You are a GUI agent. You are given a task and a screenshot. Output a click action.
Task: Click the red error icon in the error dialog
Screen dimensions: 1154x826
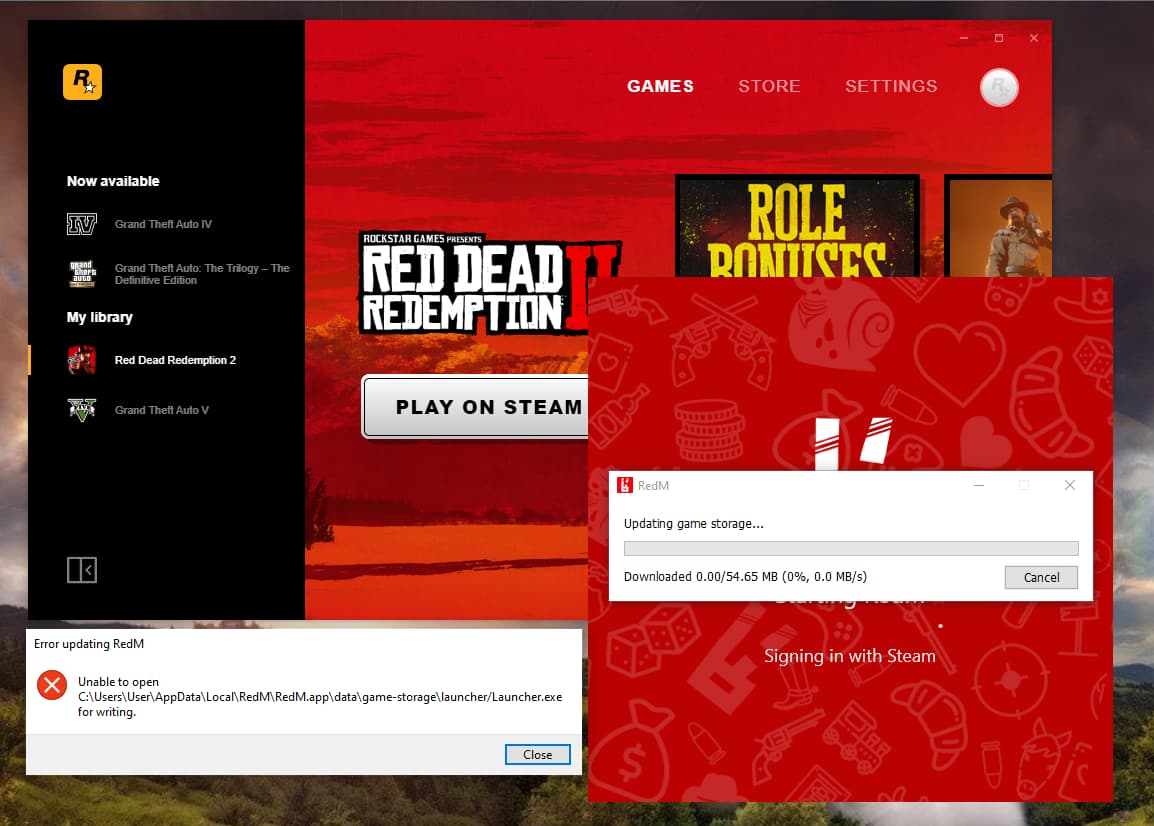coord(51,685)
